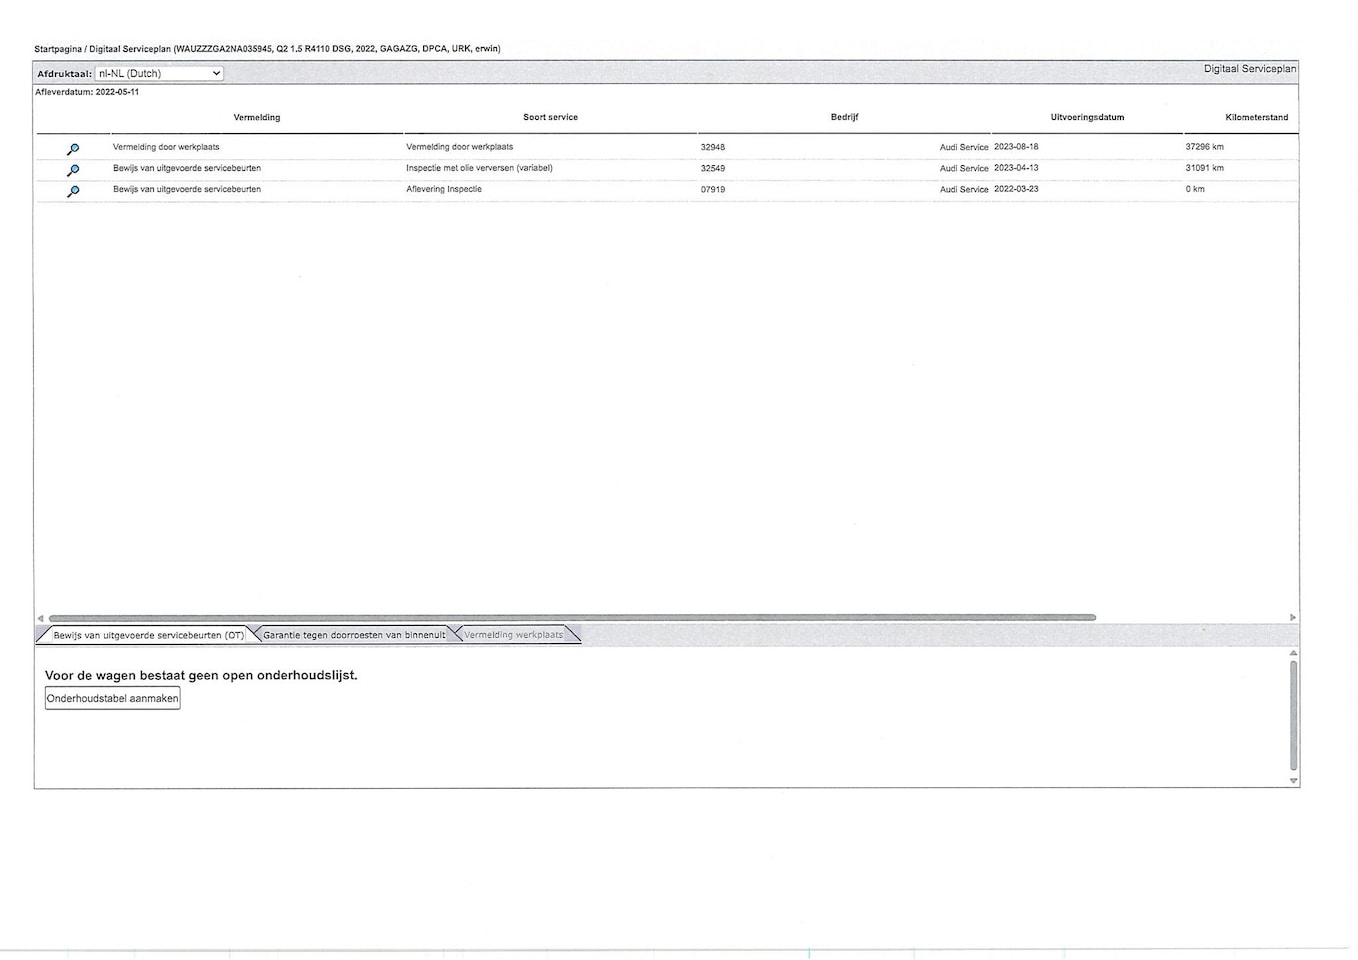
Task: Click the Onderhoudstabel aanmaken button
Action: click(x=113, y=699)
